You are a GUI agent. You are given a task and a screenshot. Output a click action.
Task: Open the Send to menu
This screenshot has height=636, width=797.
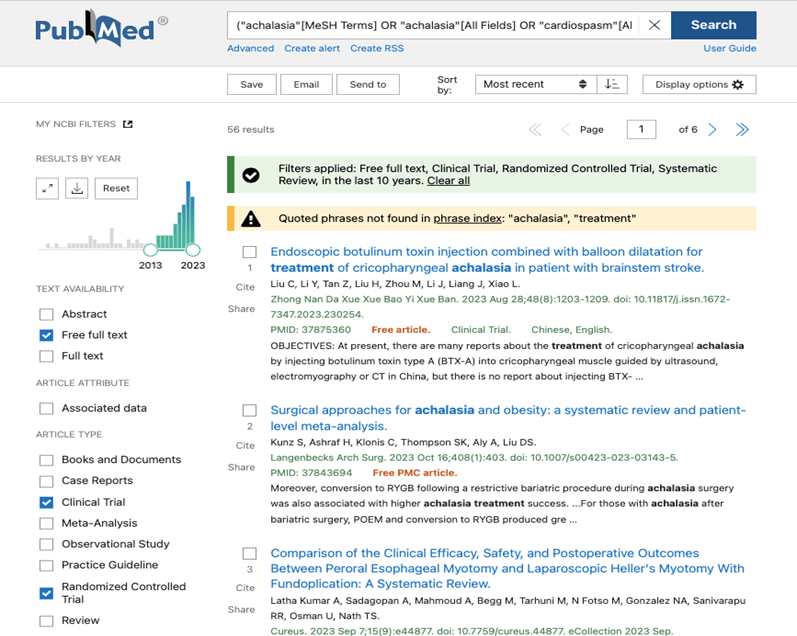click(367, 84)
